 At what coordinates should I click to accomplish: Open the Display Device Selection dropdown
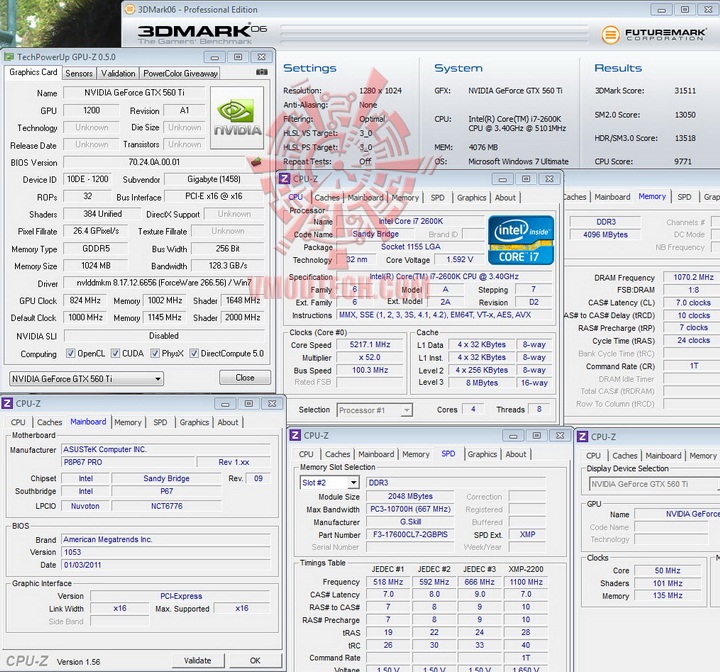point(654,484)
